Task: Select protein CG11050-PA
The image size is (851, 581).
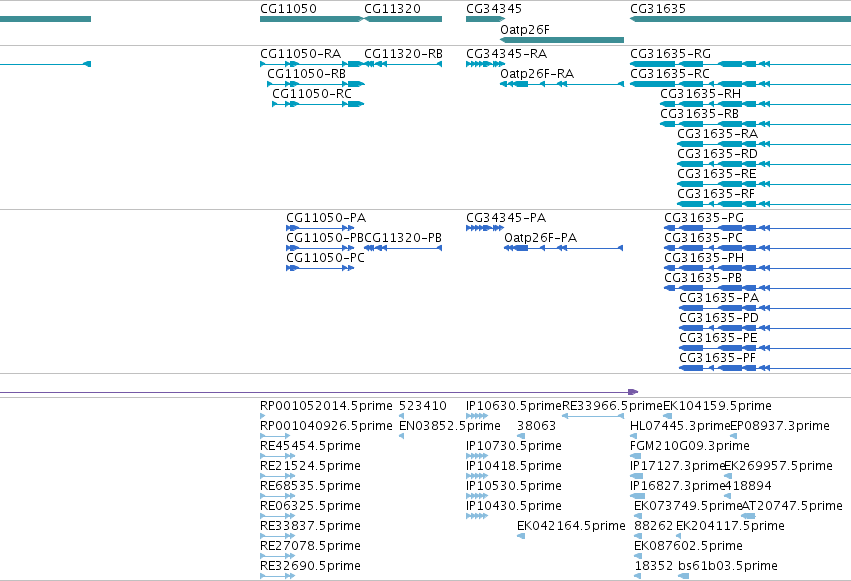Action: [320, 228]
